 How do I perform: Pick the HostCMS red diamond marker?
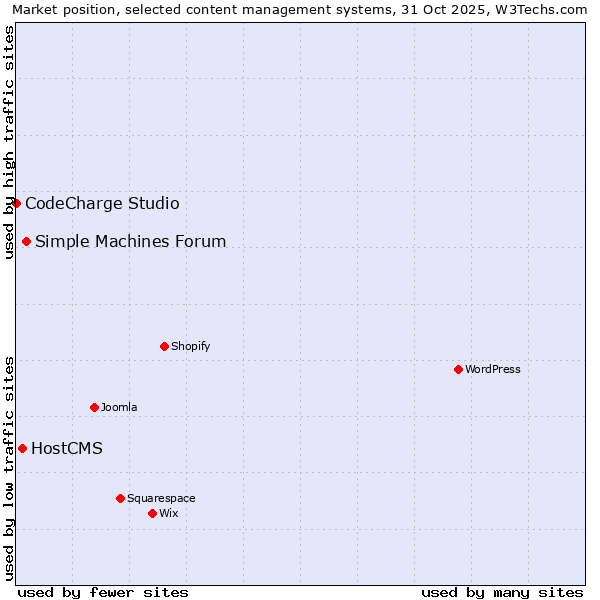point(22,448)
